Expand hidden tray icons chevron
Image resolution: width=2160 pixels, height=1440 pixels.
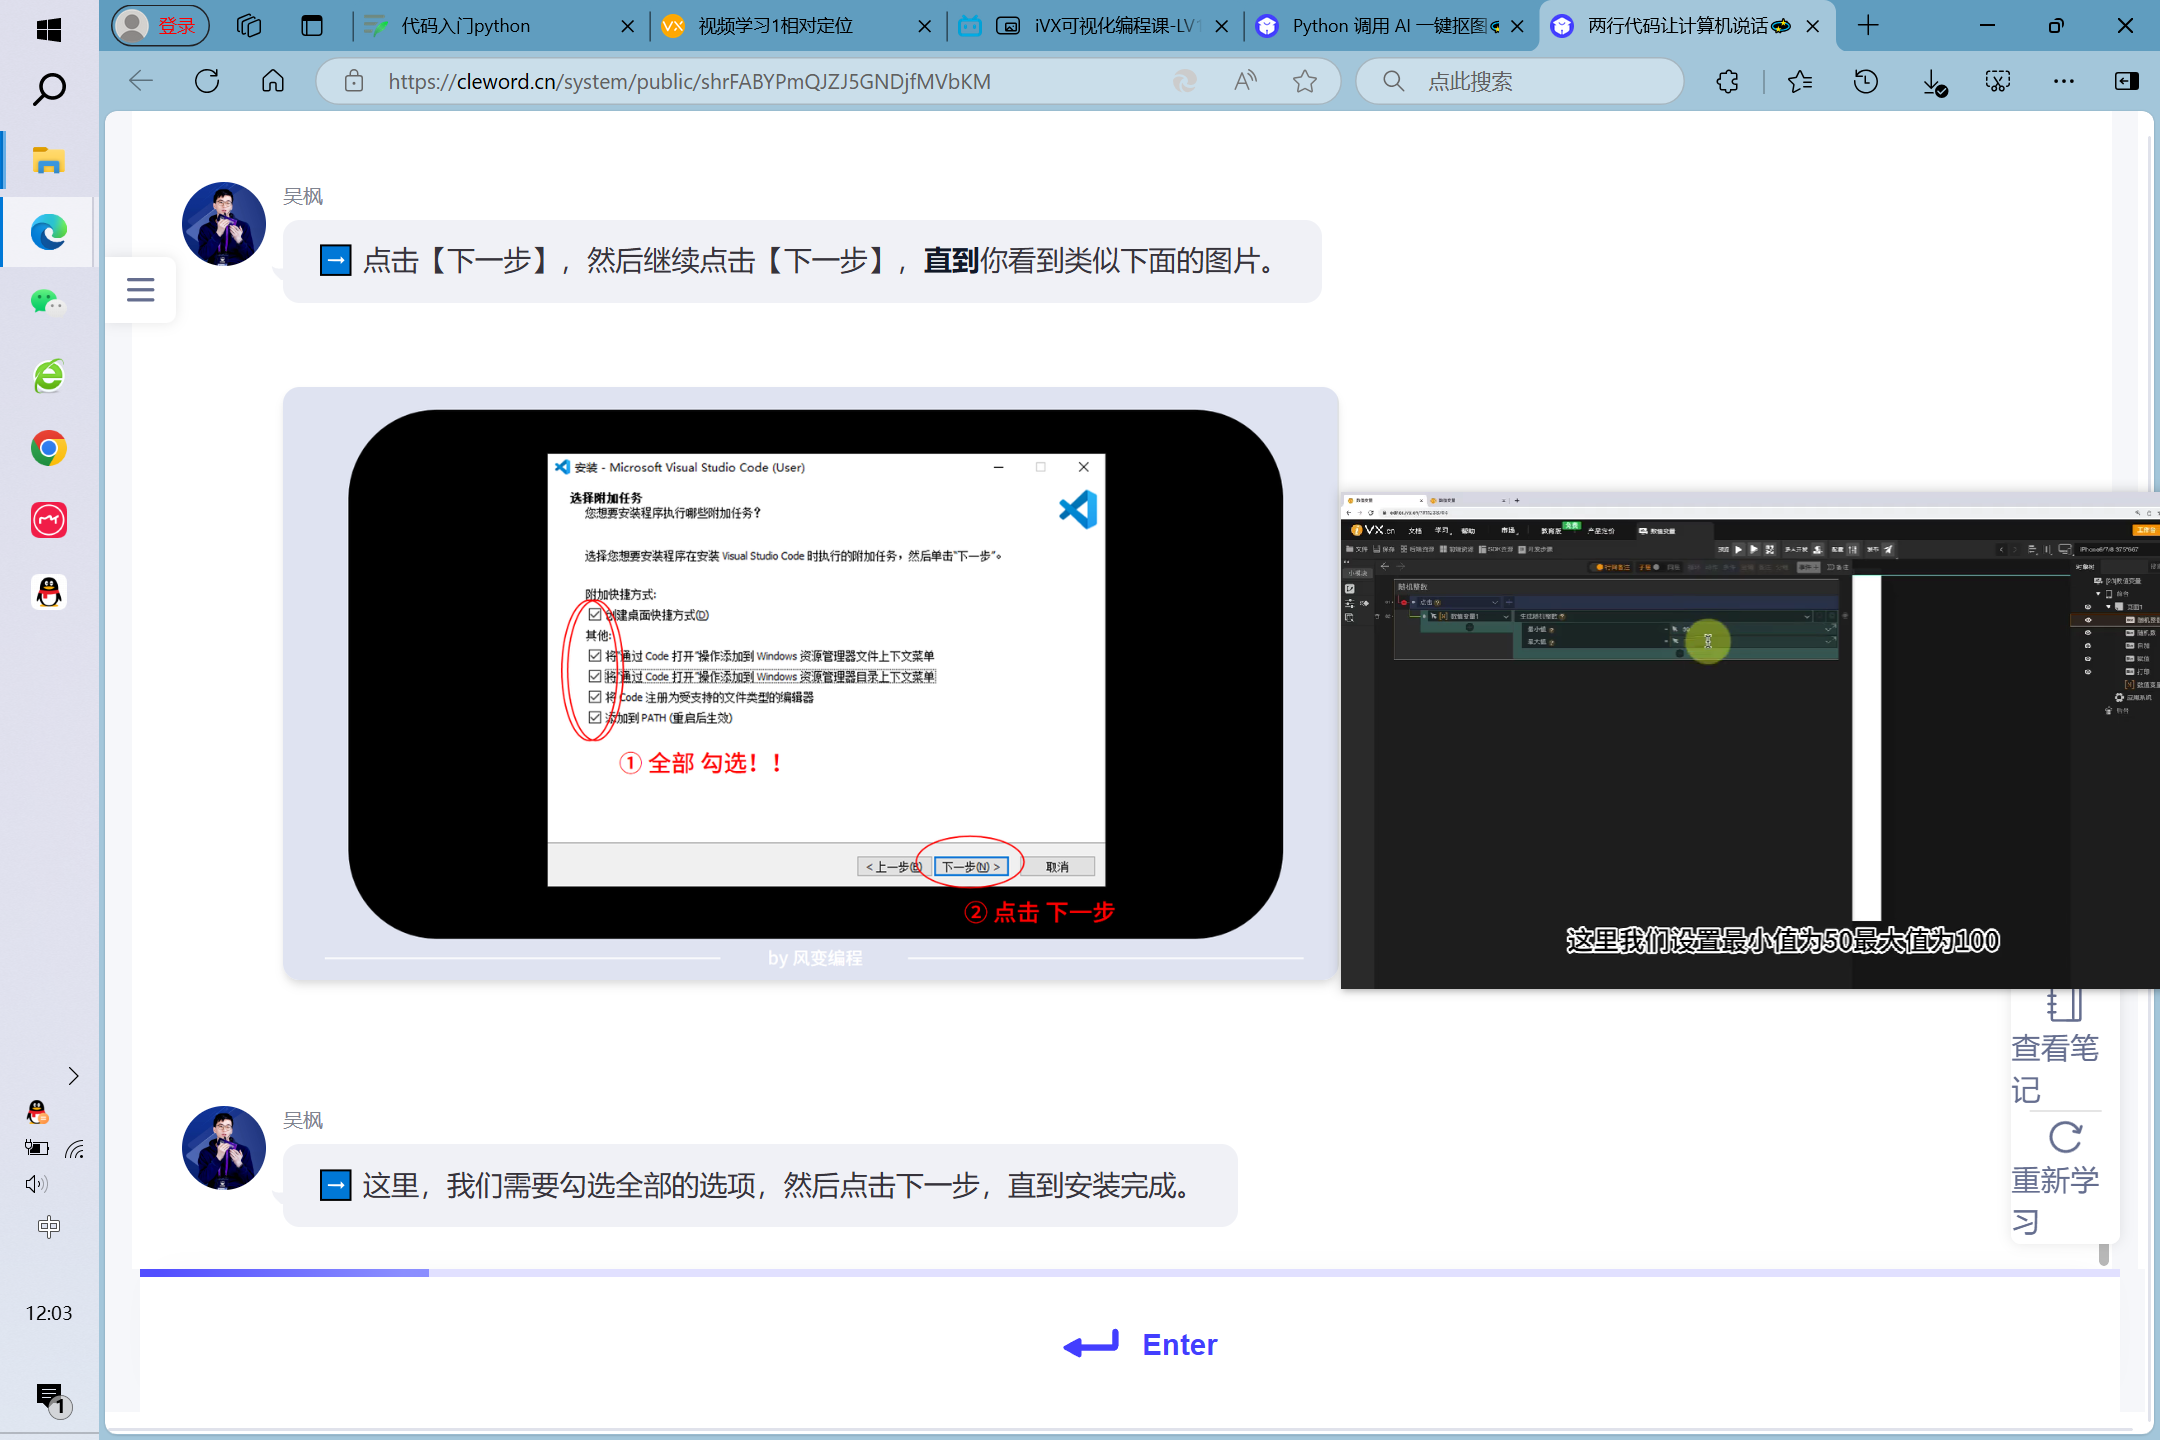pos(73,1076)
